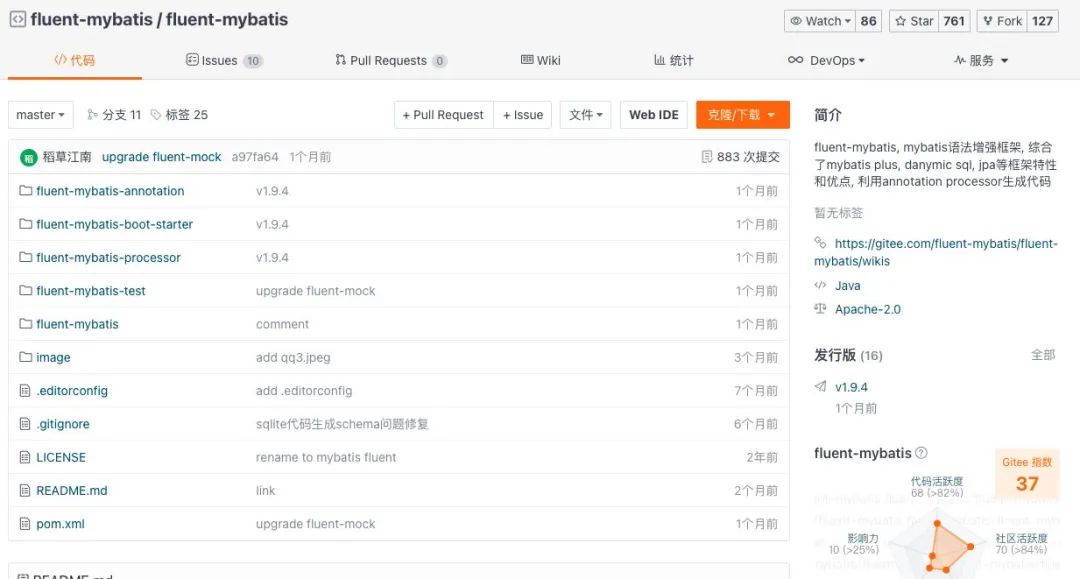Viewport: 1080px width, 579px height.
Task: Open the LICENSE file
Action: [x=61, y=457]
